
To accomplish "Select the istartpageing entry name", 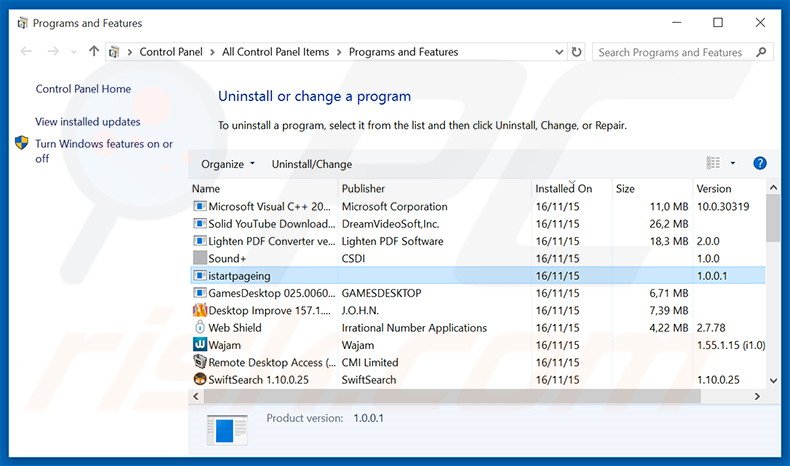I will (239, 276).
